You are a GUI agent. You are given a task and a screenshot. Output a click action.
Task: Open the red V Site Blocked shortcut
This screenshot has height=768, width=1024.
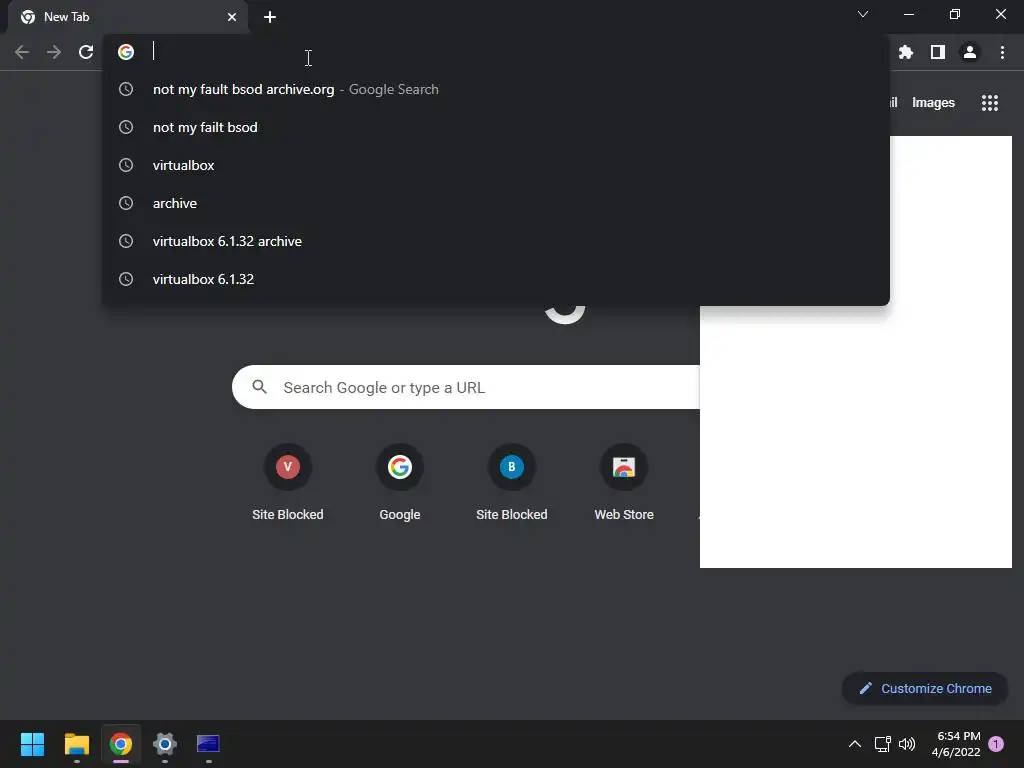tap(287, 483)
